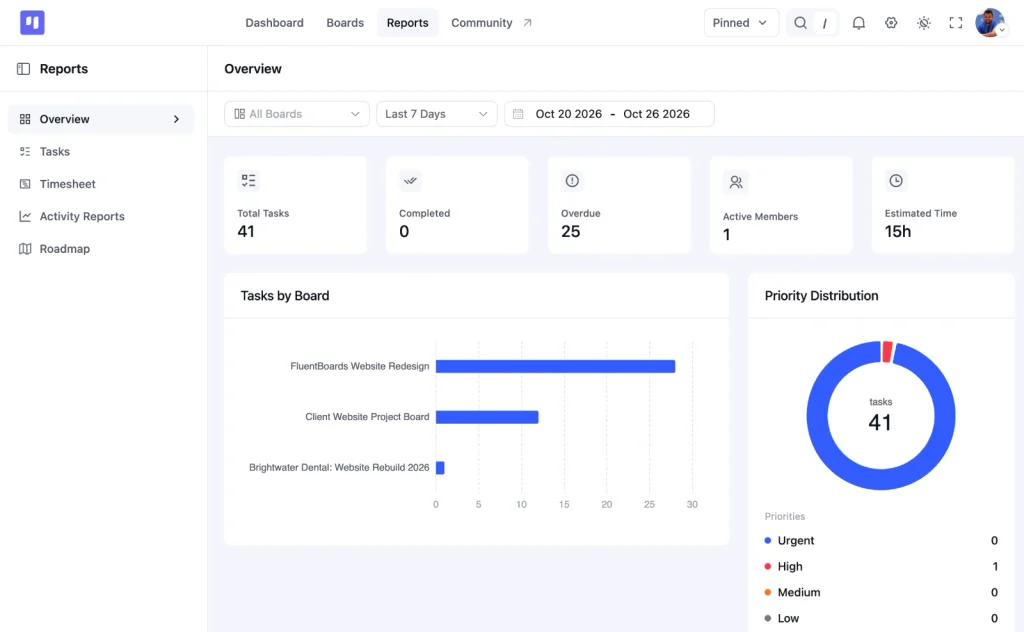Click the Total Tasks card icon

click(248, 181)
